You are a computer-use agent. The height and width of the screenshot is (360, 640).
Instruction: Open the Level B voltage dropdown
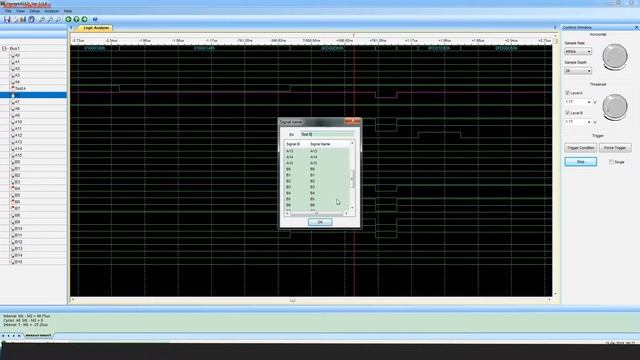click(589, 122)
